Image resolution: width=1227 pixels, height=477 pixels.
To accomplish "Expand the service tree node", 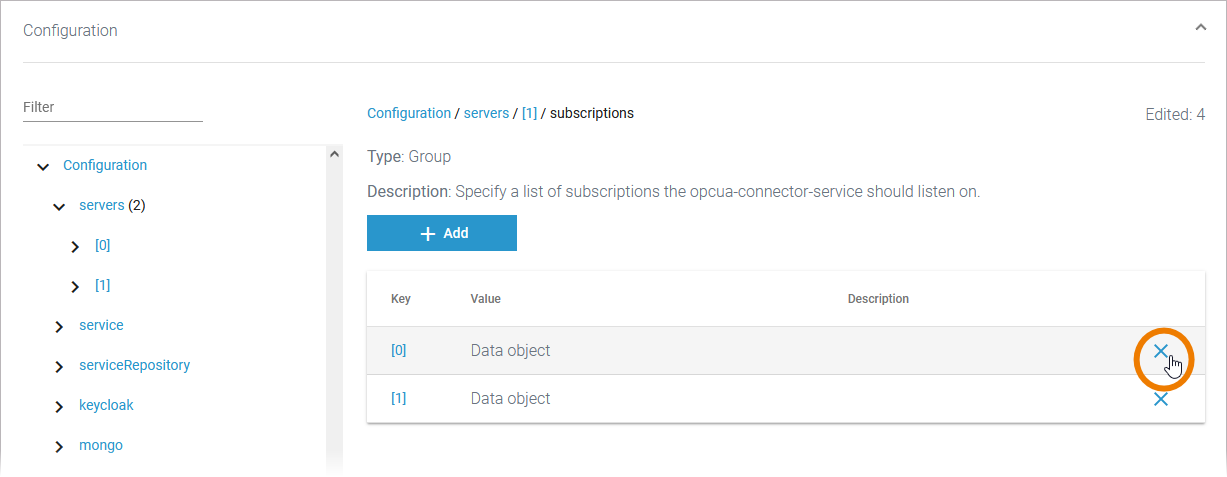I will (x=59, y=326).
